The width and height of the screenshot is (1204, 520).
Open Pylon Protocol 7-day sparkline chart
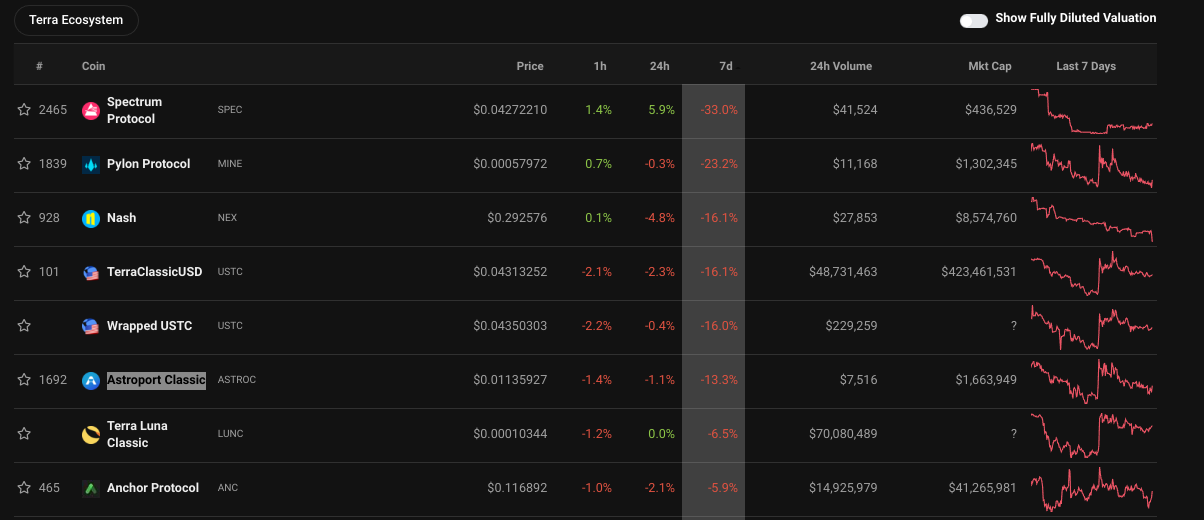[1093, 165]
